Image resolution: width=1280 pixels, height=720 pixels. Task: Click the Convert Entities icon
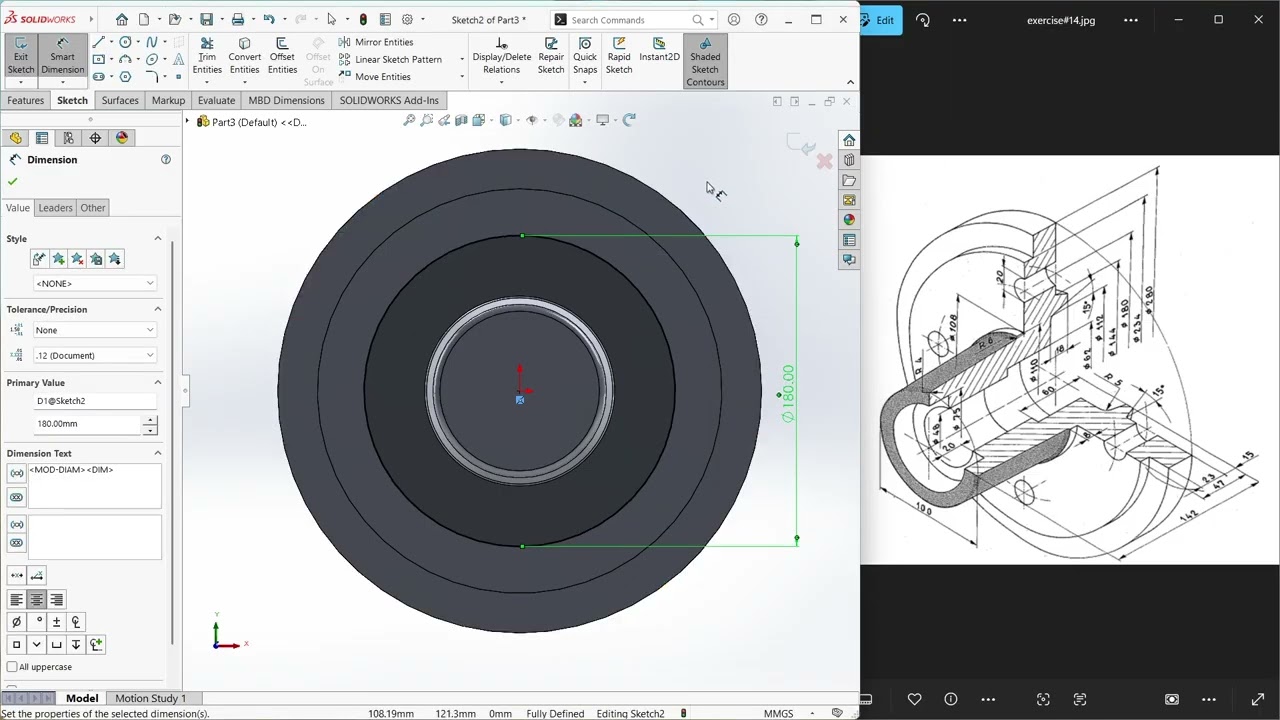[244, 56]
